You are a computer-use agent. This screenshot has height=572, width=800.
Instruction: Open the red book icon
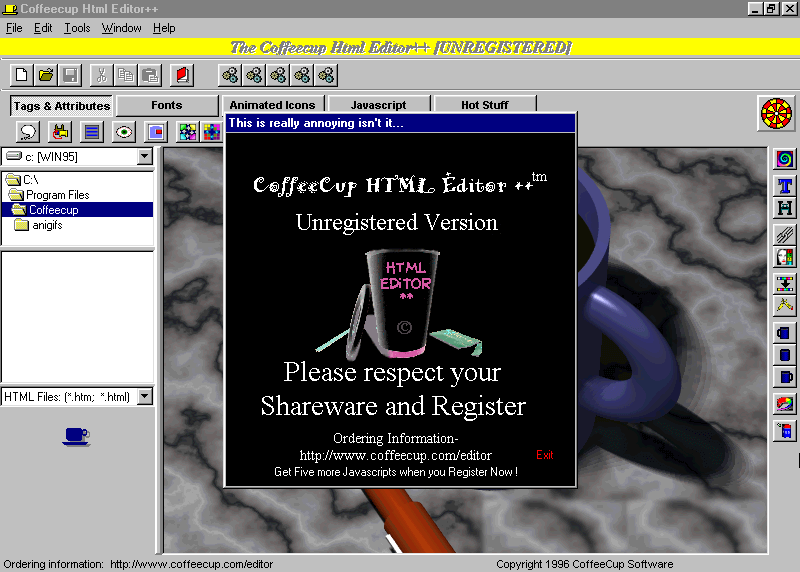coord(182,76)
